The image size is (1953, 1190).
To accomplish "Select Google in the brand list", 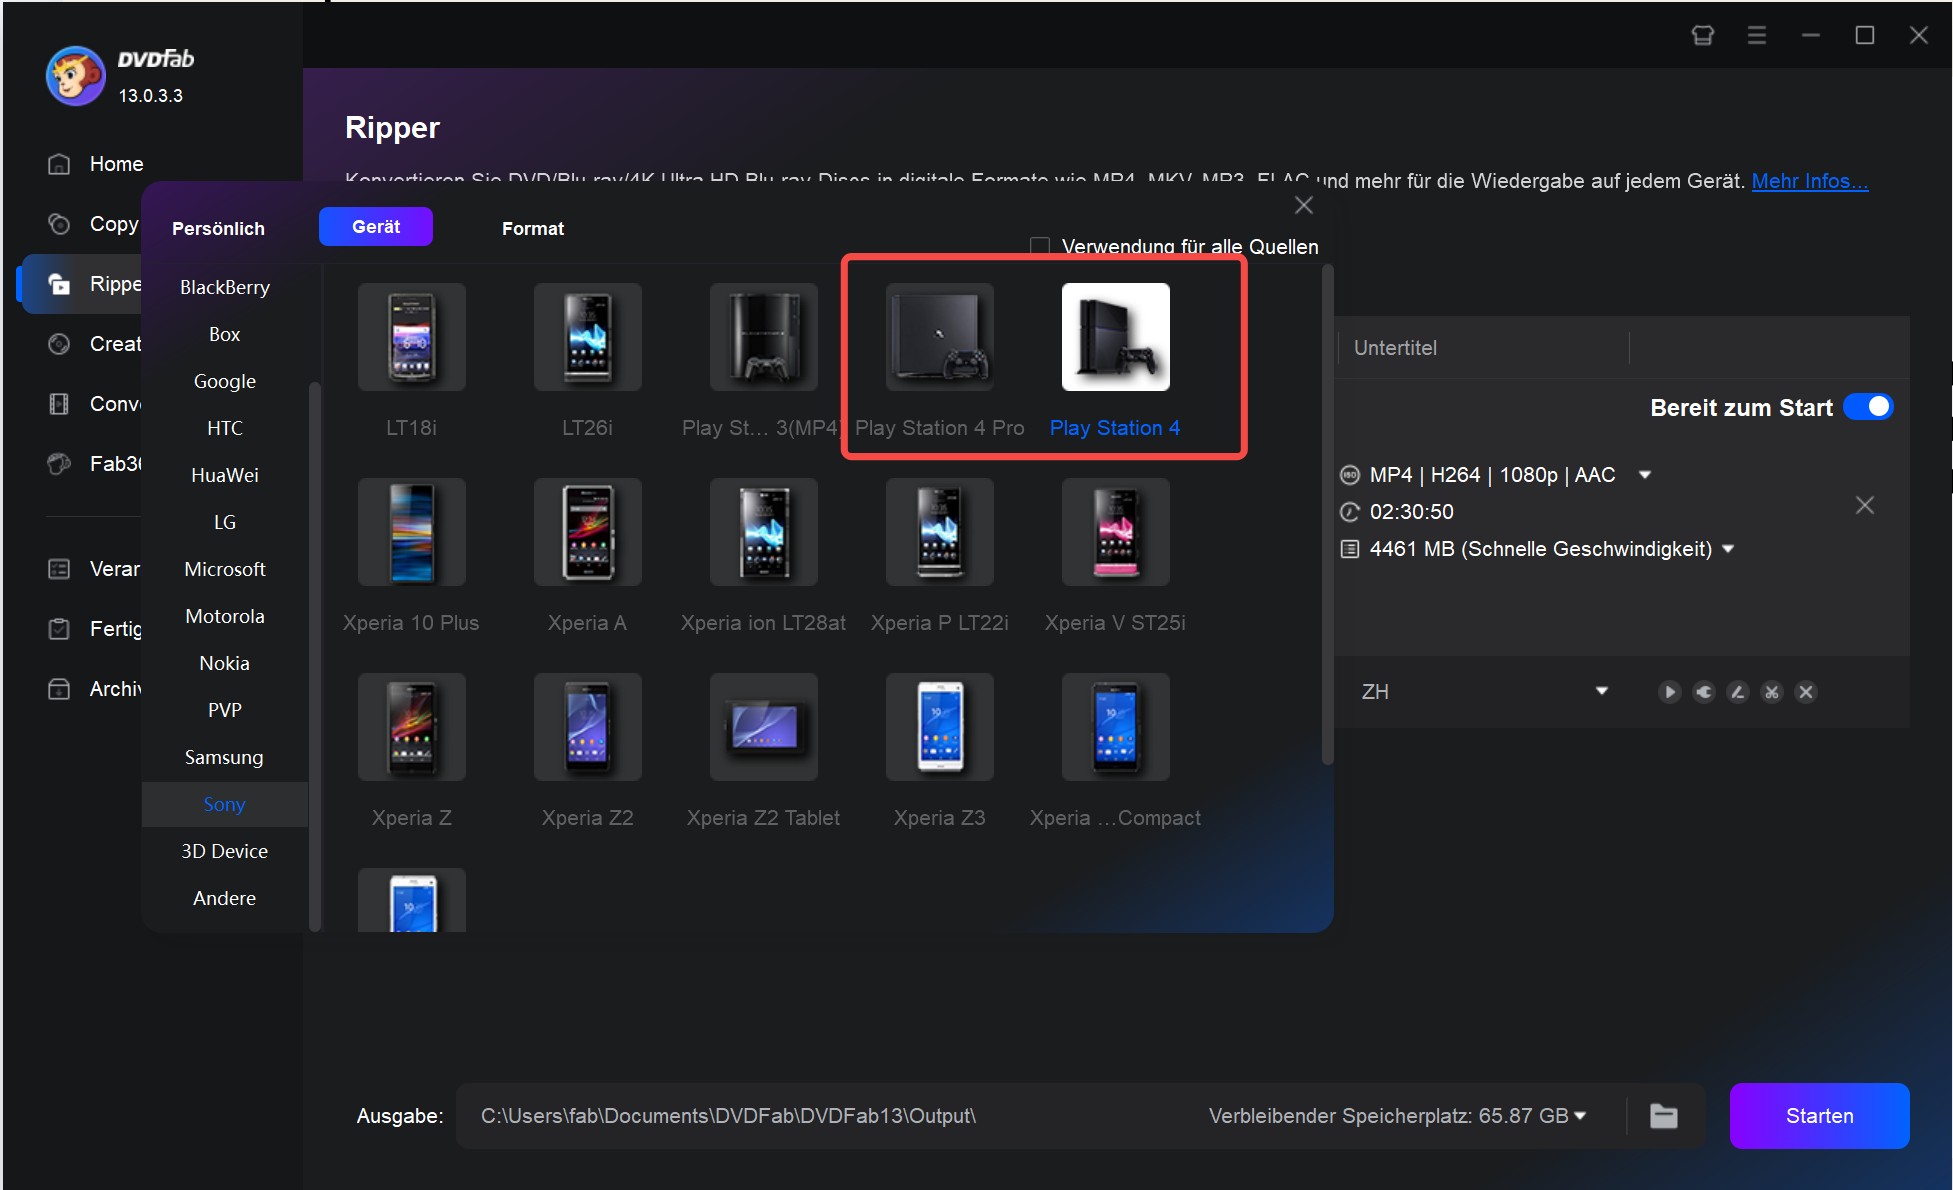I will click(x=225, y=381).
